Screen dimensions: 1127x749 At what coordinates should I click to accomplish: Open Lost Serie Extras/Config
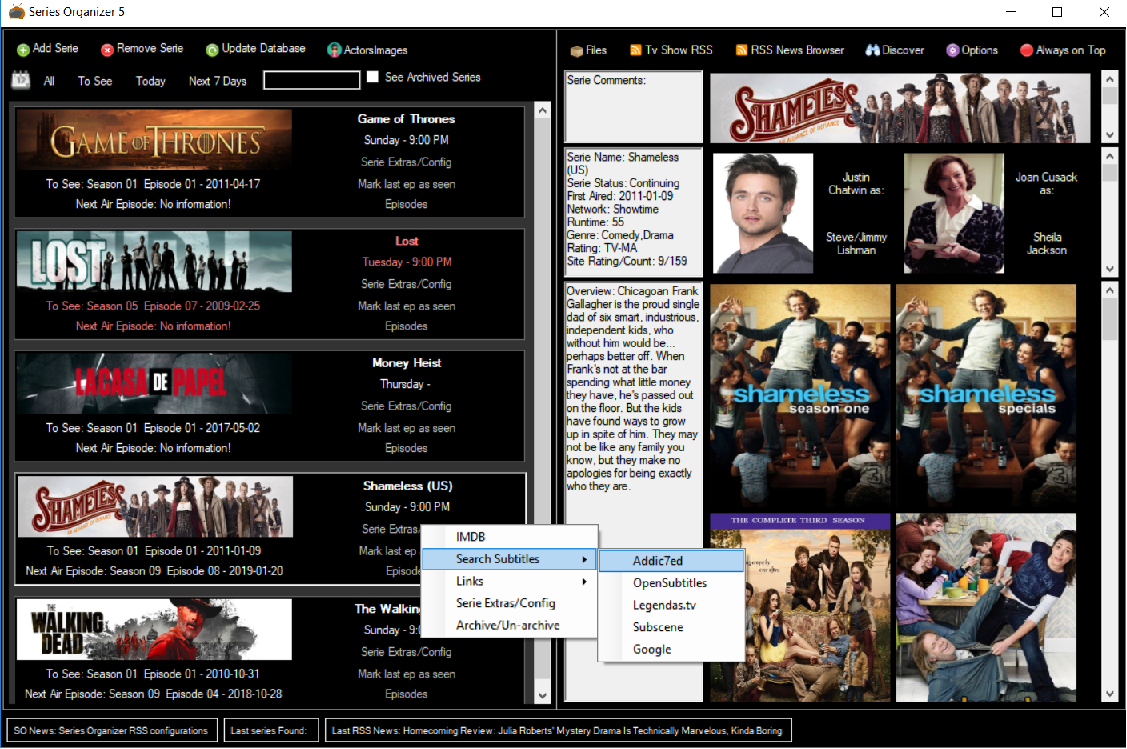[406, 284]
